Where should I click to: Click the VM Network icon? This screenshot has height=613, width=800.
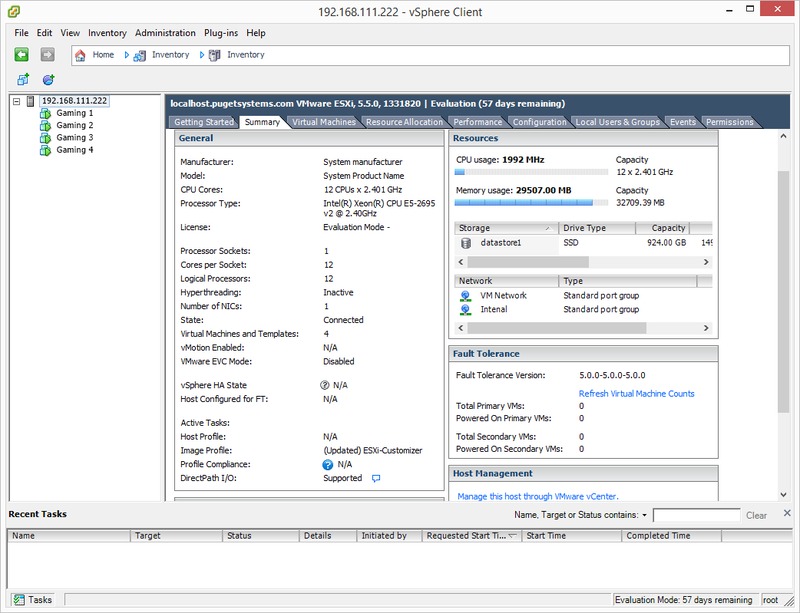pos(466,296)
